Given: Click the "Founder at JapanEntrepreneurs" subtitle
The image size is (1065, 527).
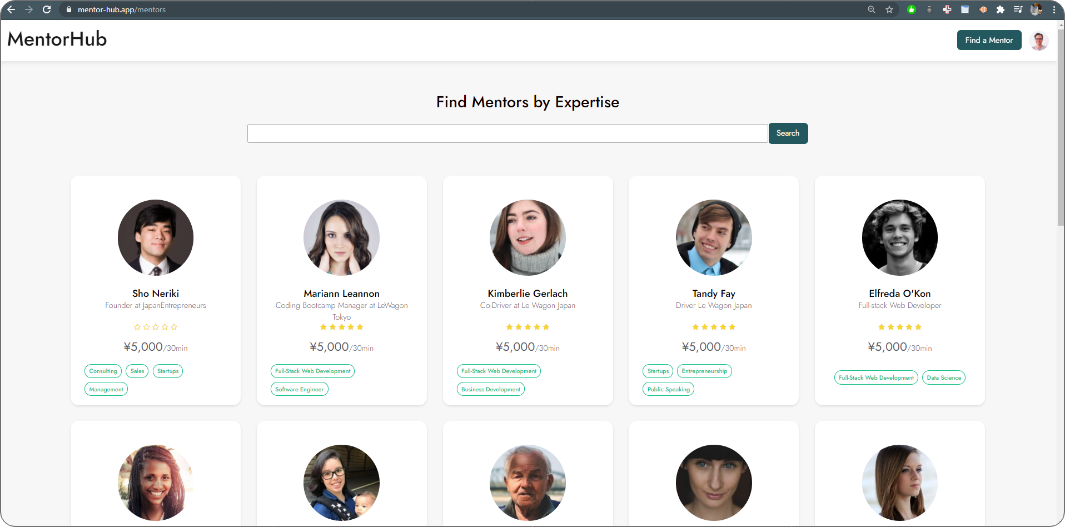Looking at the screenshot, I should pos(156,306).
